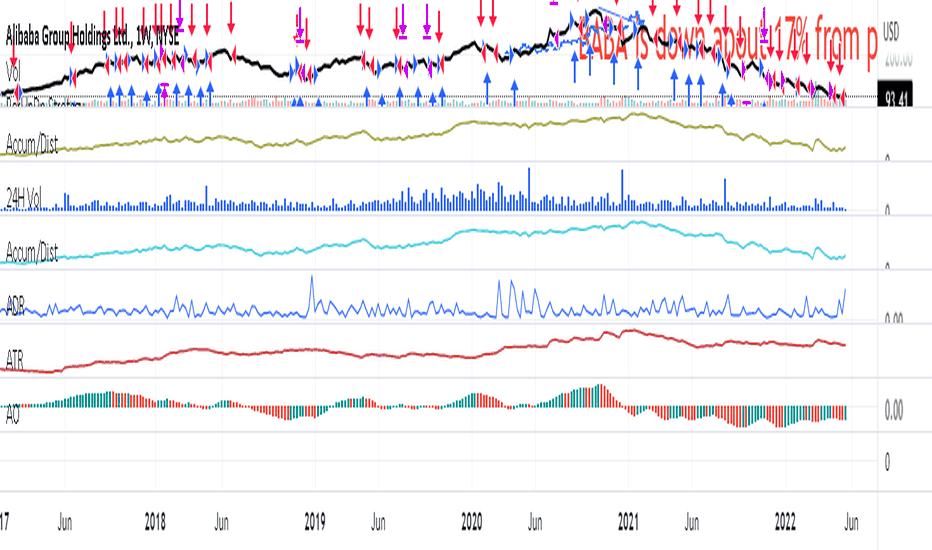Viewport: 932px width, 550px height.
Task: Click the 2021 label on the time axis
Action: (x=629, y=522)
